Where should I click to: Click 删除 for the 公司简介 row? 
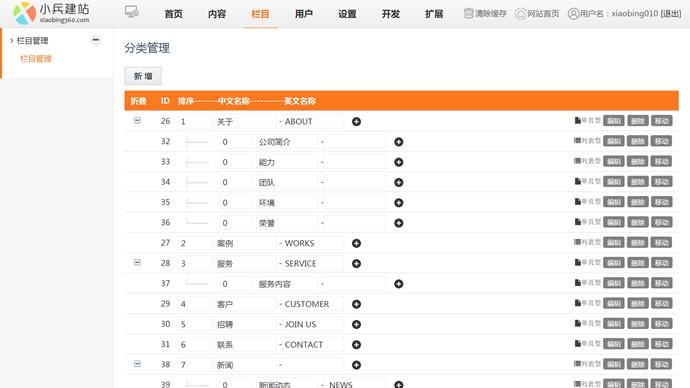(638, 141)
